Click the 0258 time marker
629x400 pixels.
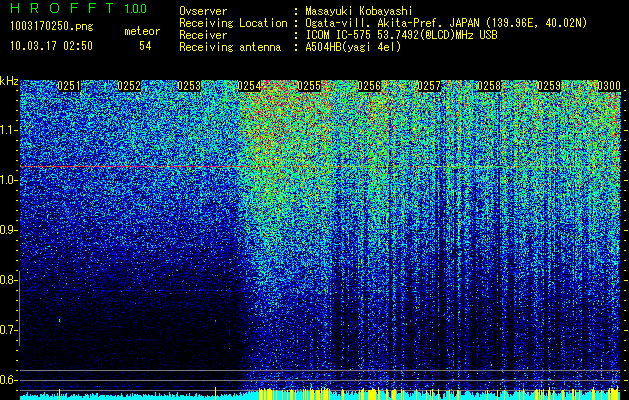[489, 86]
